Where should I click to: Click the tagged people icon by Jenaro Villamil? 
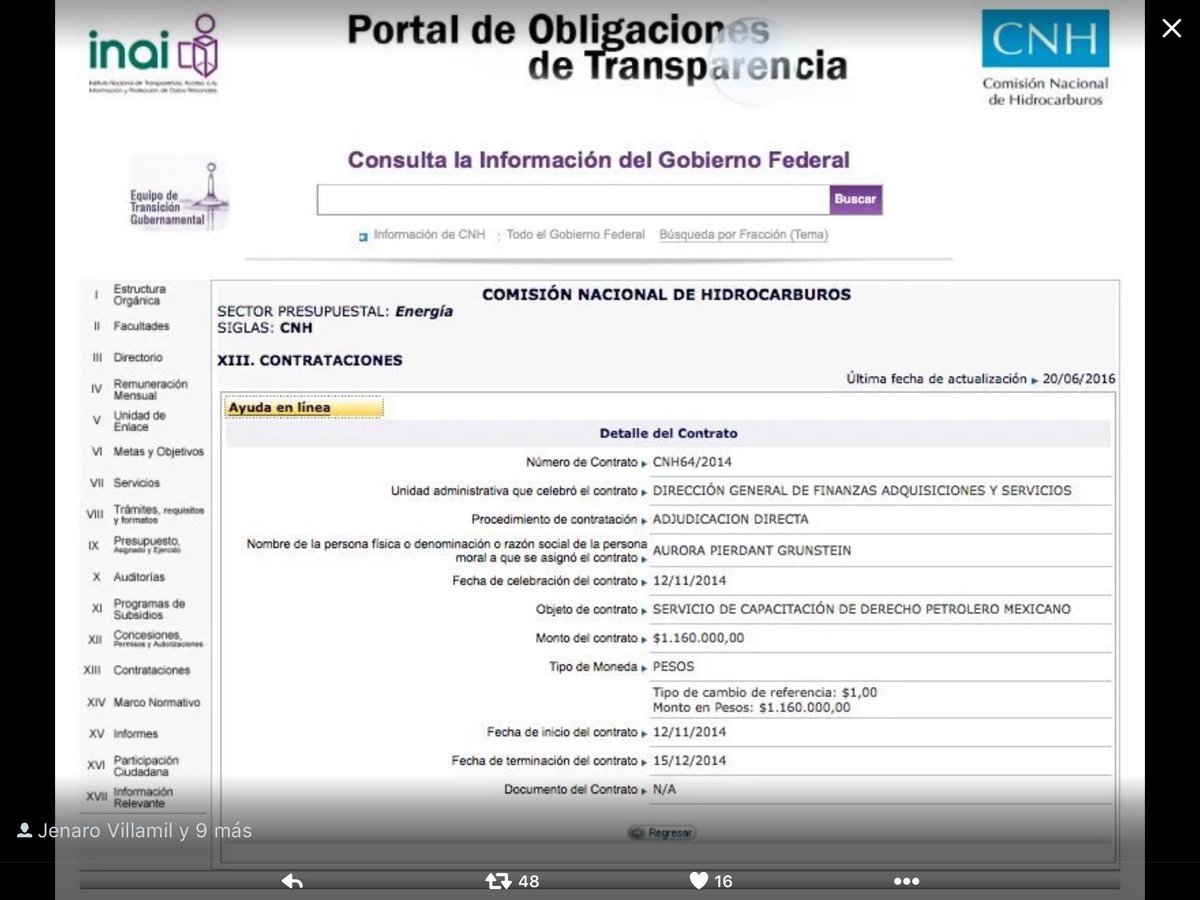tap(25, 831)
